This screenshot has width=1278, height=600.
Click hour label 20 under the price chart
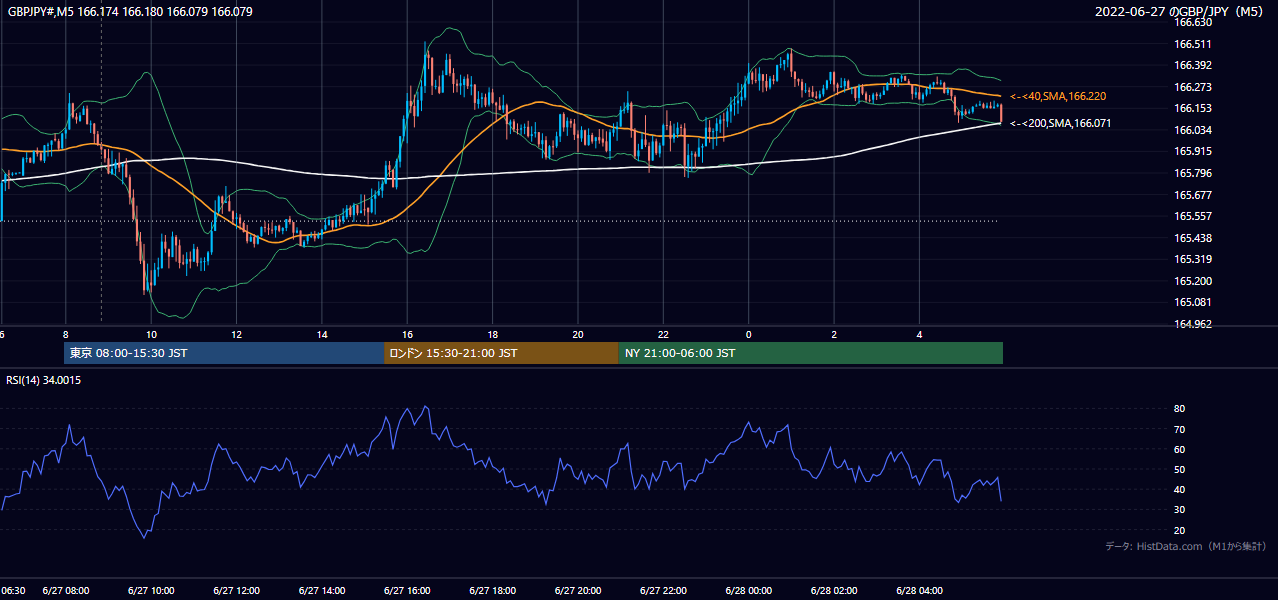tap(578, 334)
